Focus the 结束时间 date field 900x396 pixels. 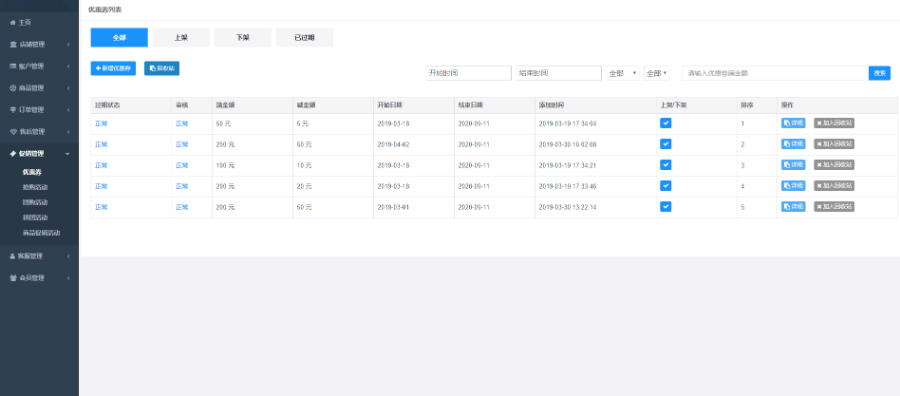coord(559,73)
